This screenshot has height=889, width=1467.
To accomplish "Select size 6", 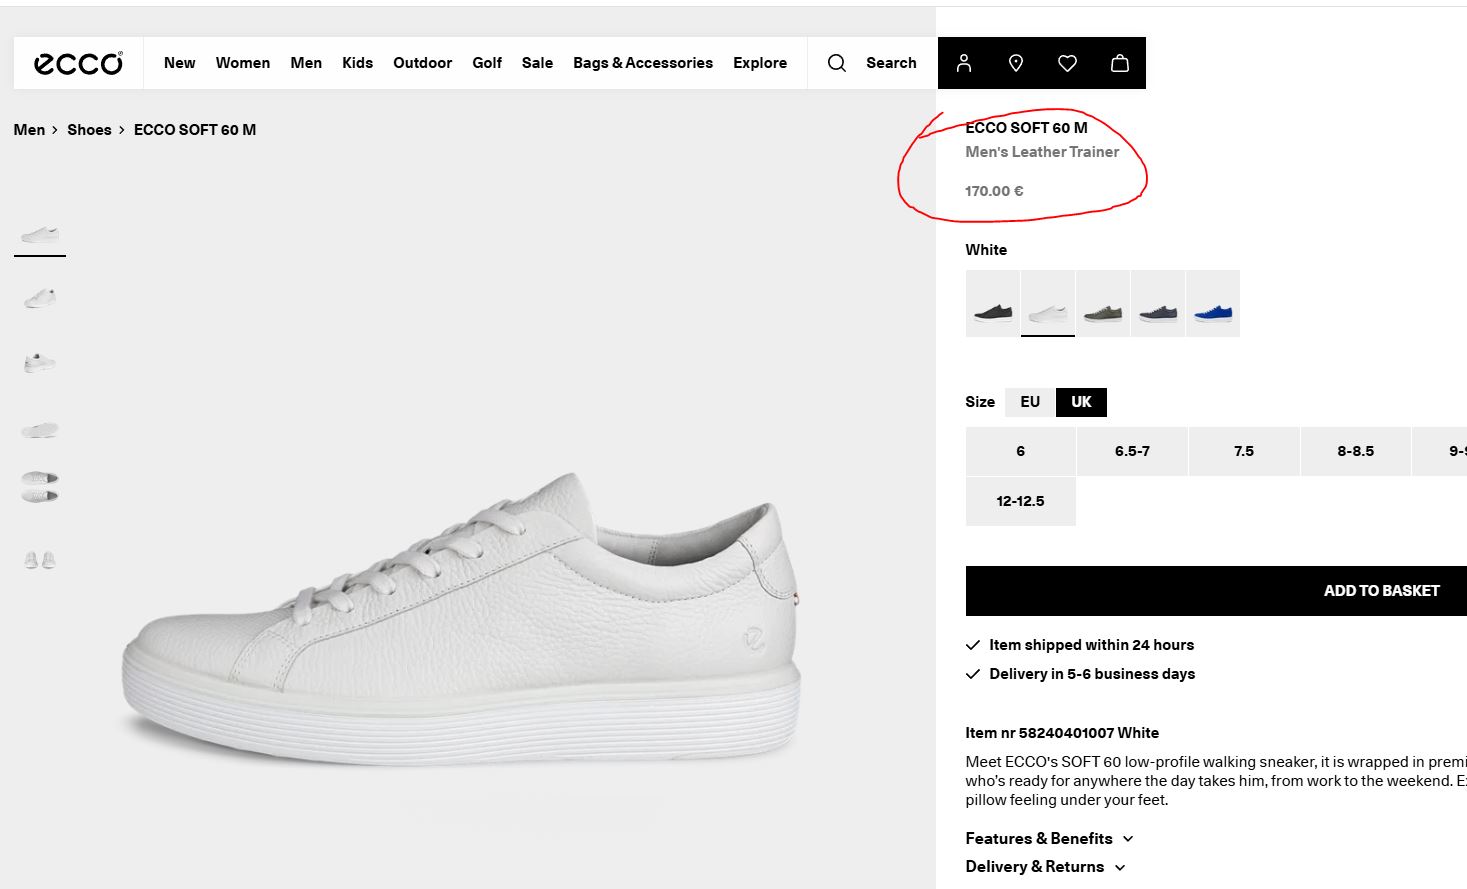I will (x=1020, y=451).
